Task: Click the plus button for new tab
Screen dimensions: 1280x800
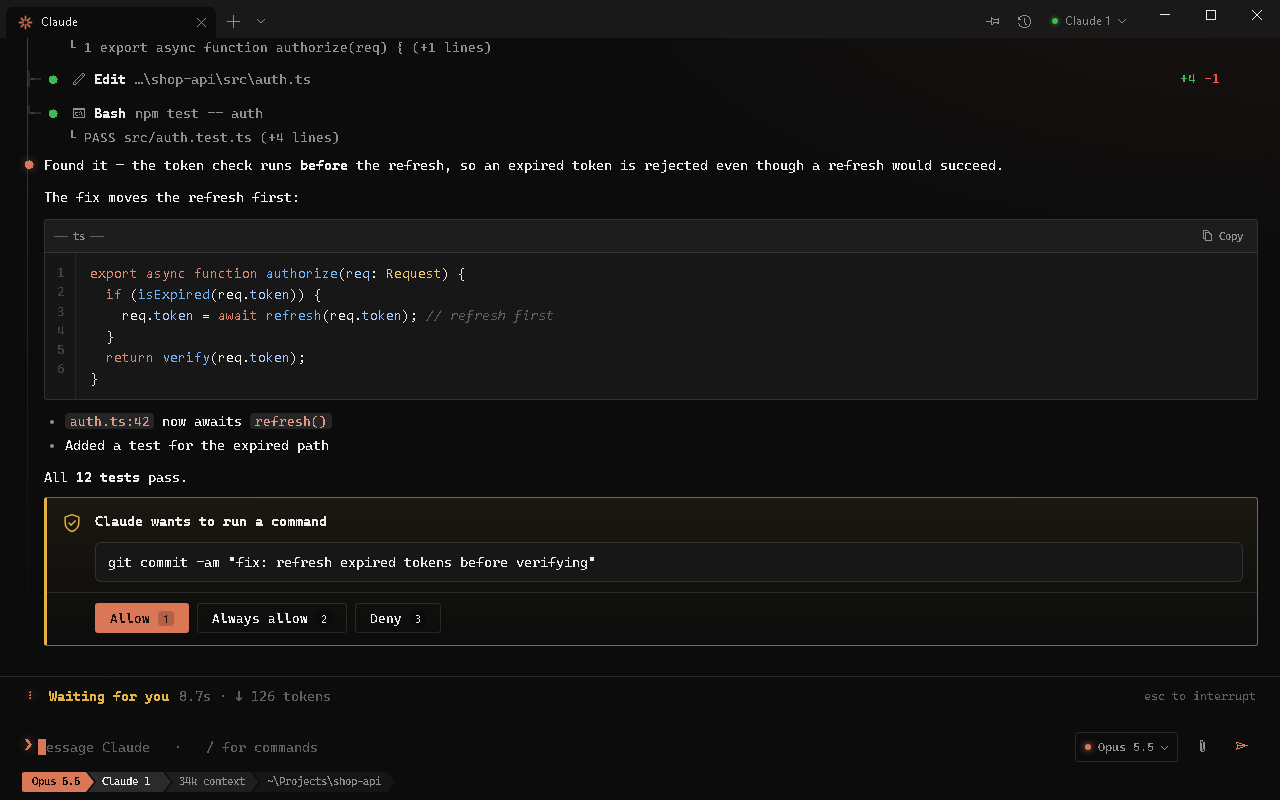Action: [233, 21]
